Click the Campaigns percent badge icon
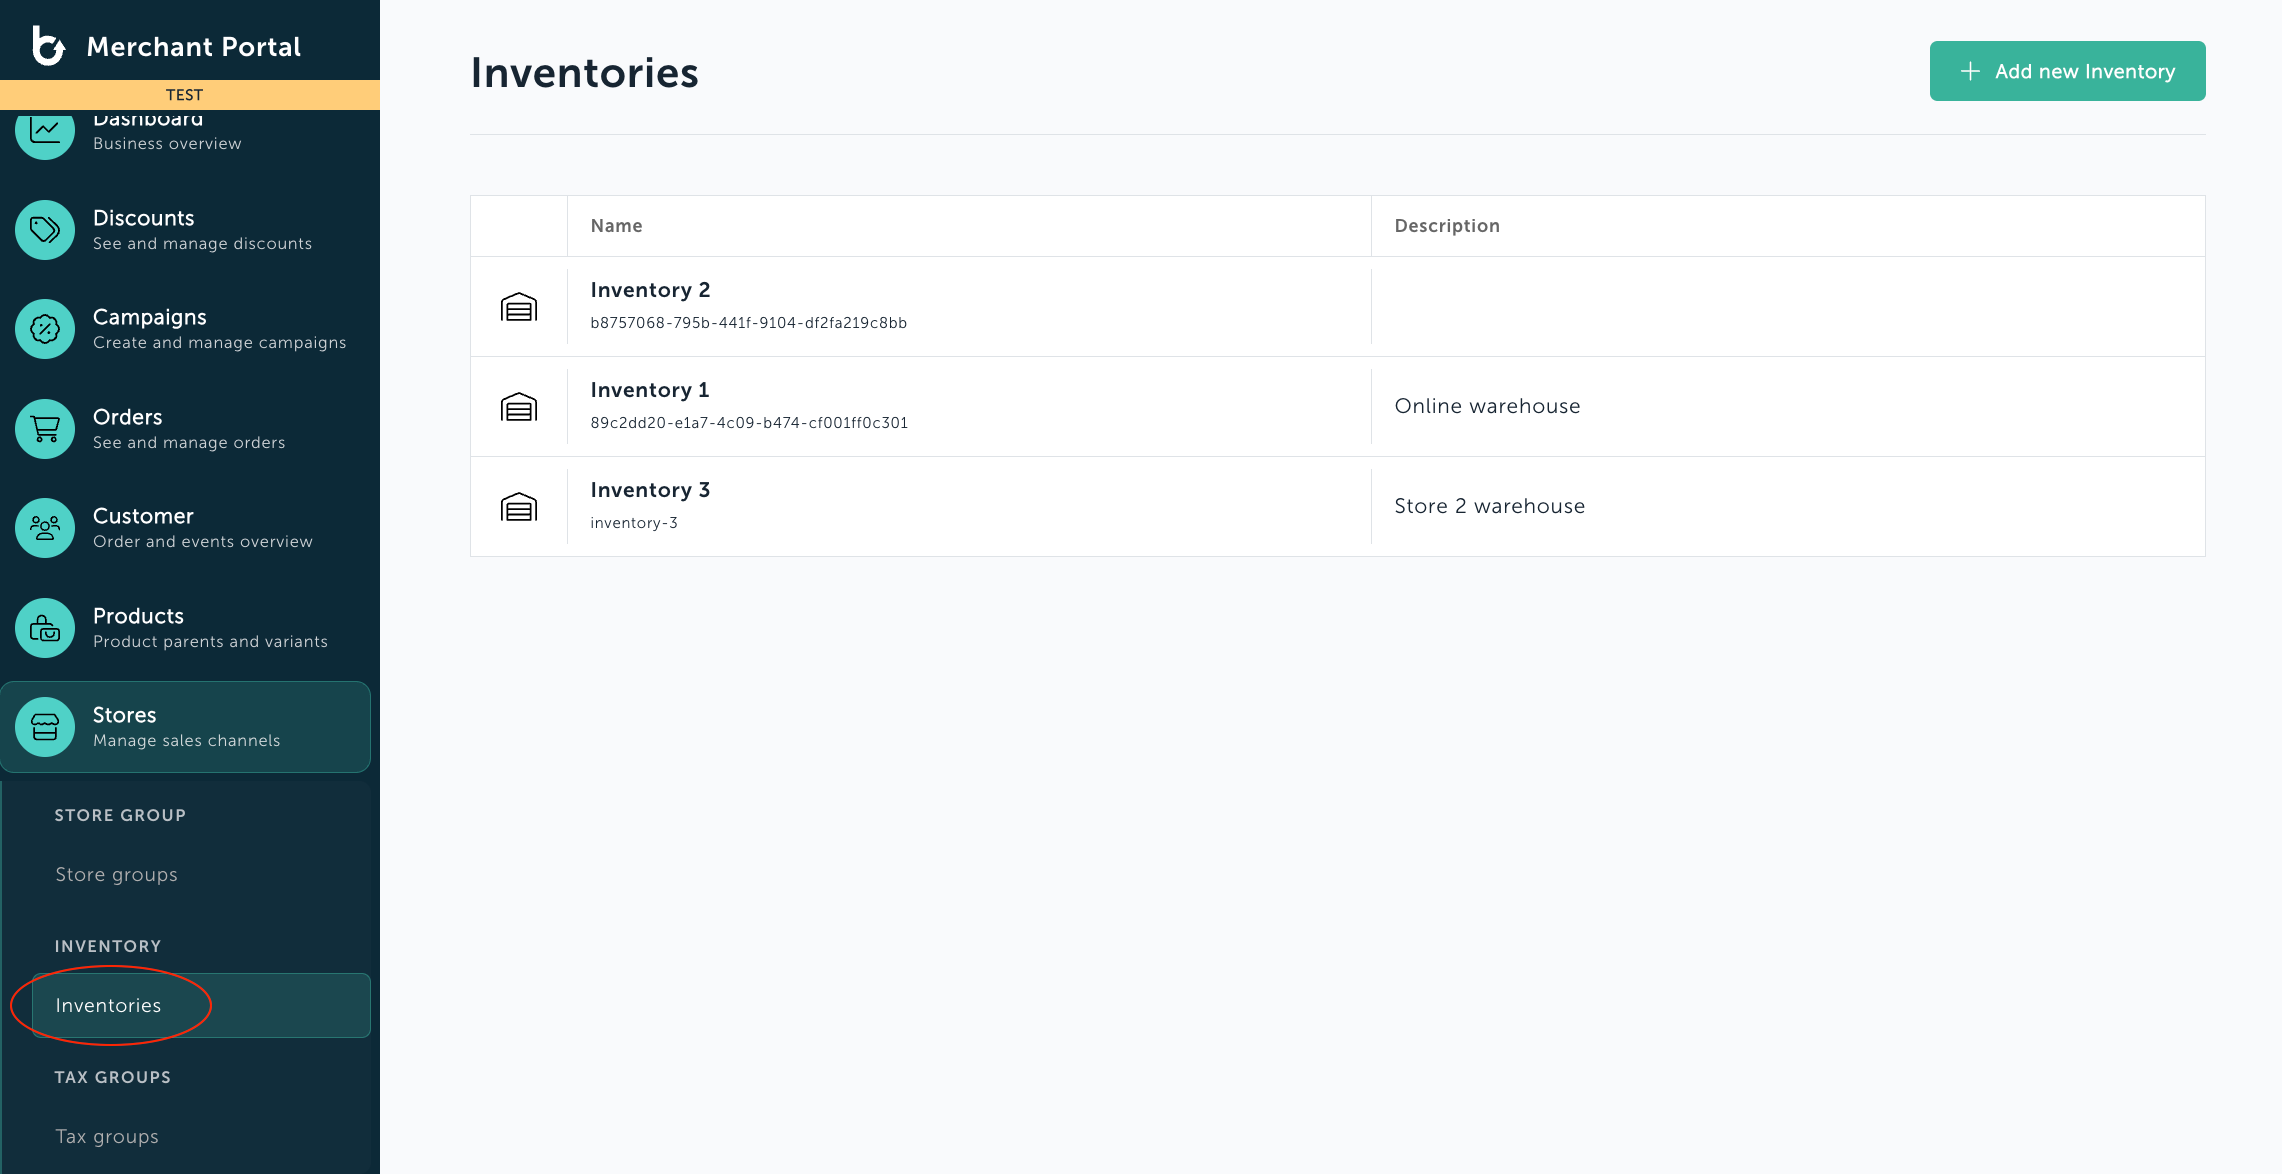The width and height of the screenshot is (2282, 1174). point(45,329)
